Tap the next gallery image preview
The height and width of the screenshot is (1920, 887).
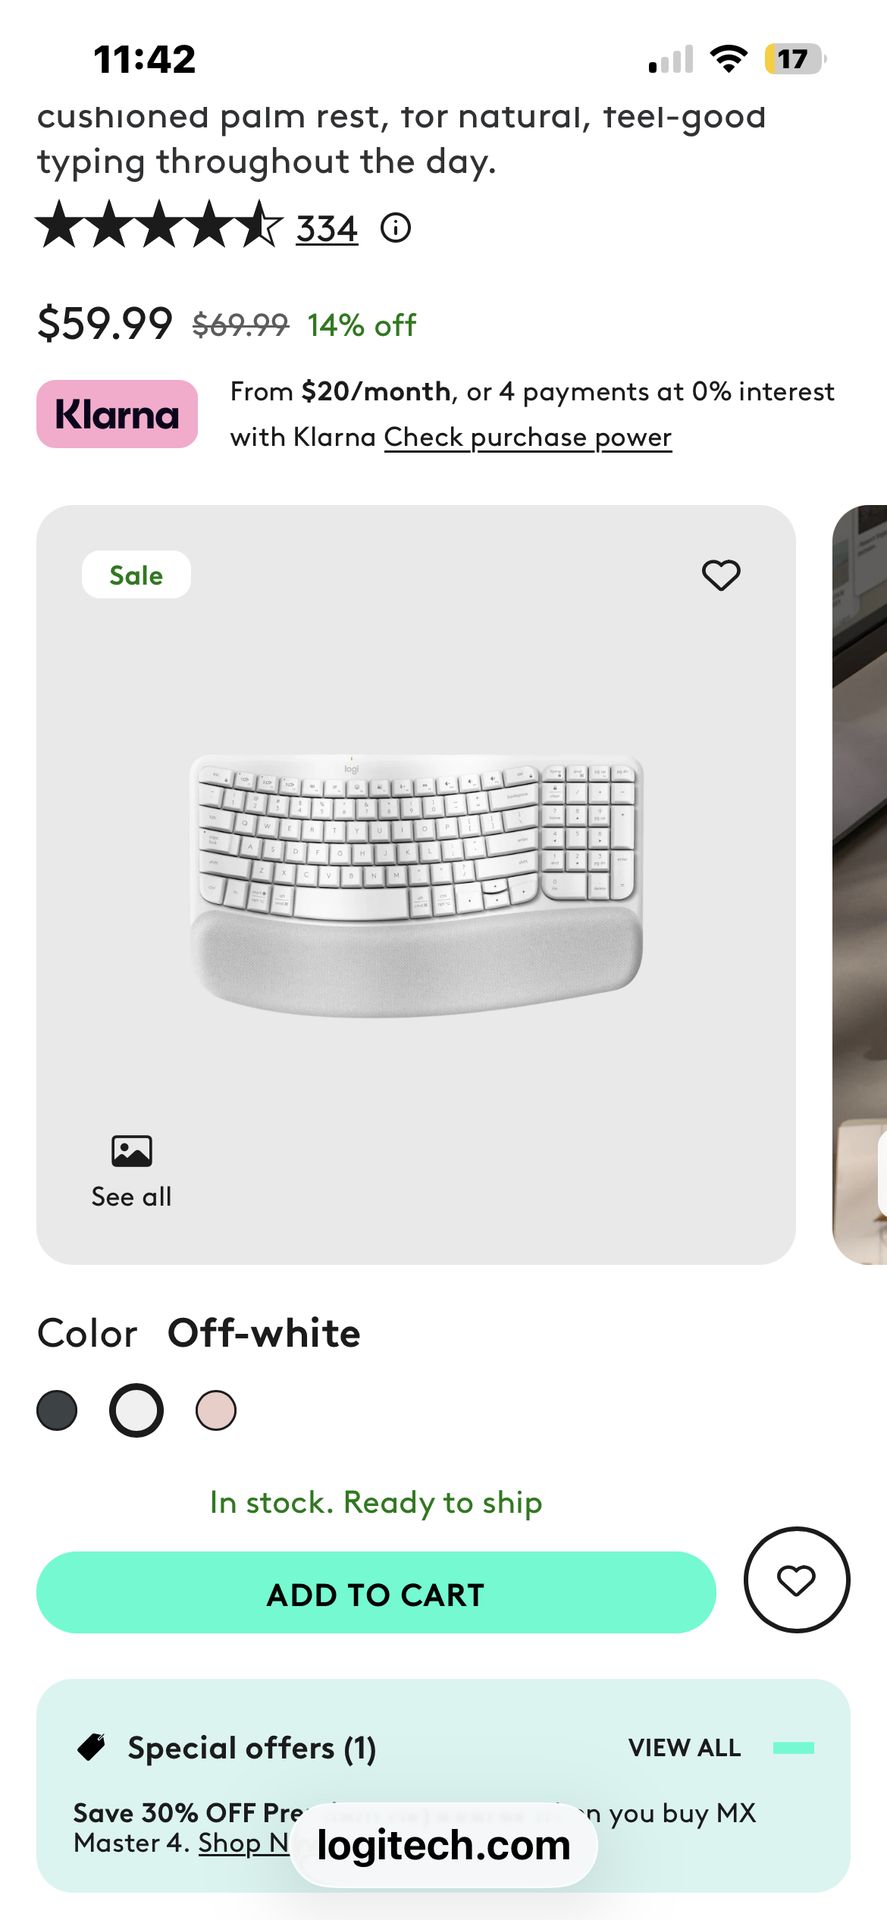coord(860,885)
